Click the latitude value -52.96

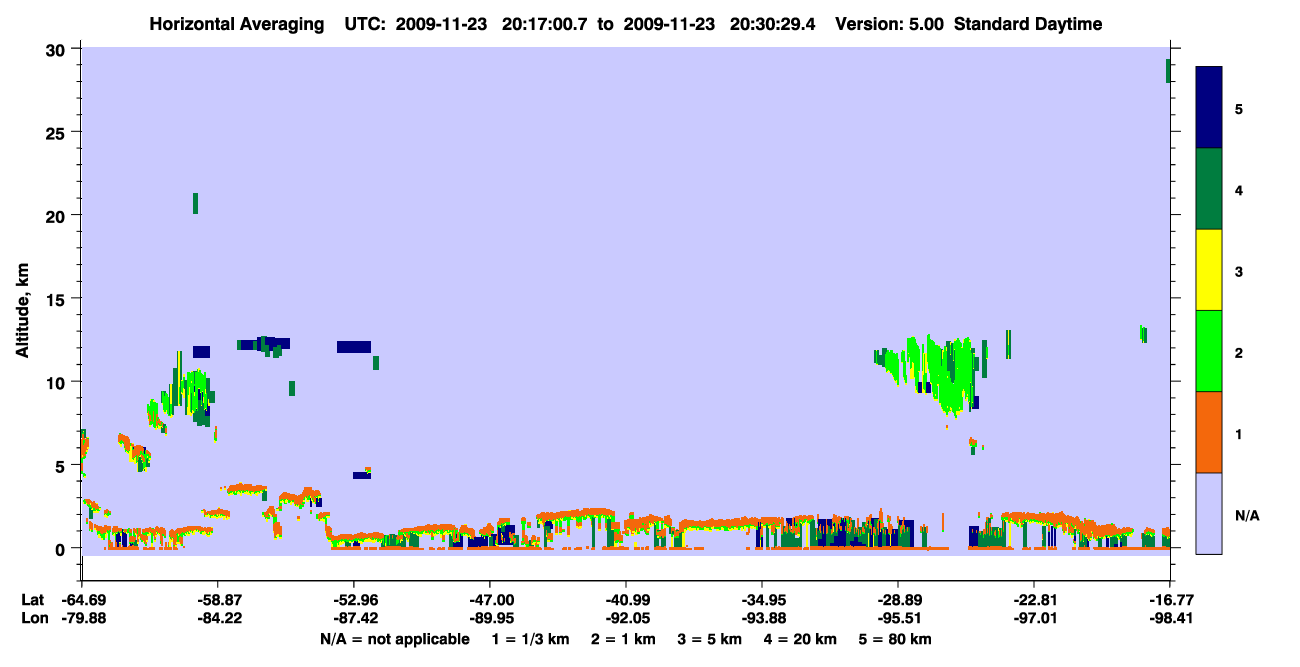pos(354,600)
